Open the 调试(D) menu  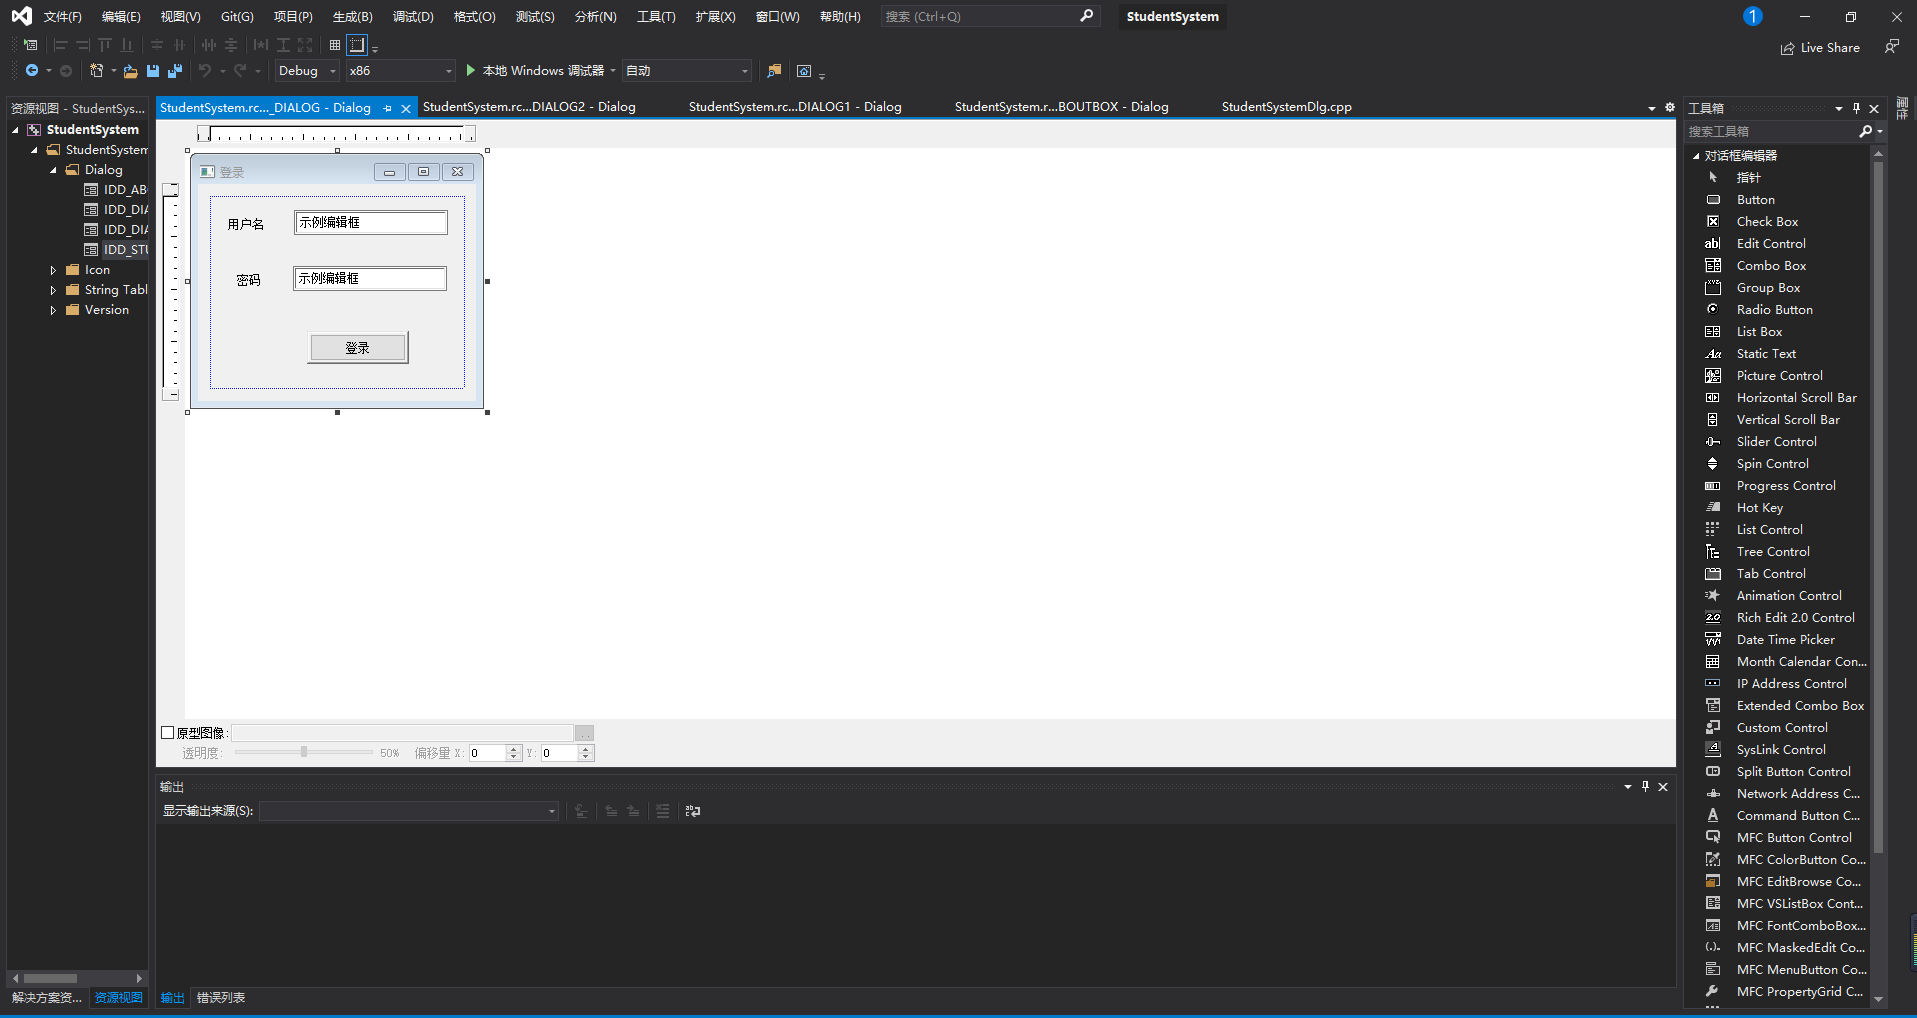413,17
